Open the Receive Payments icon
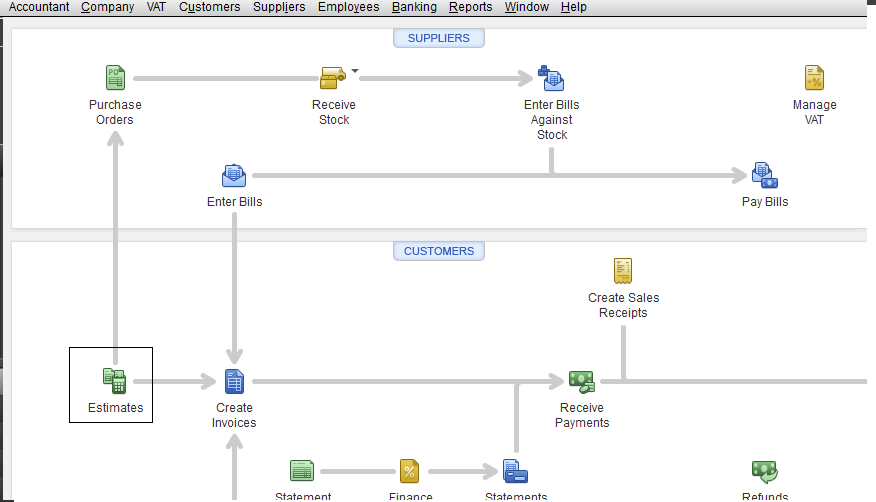The height and width of the screenshot is (502, 876). click(581, 381)
